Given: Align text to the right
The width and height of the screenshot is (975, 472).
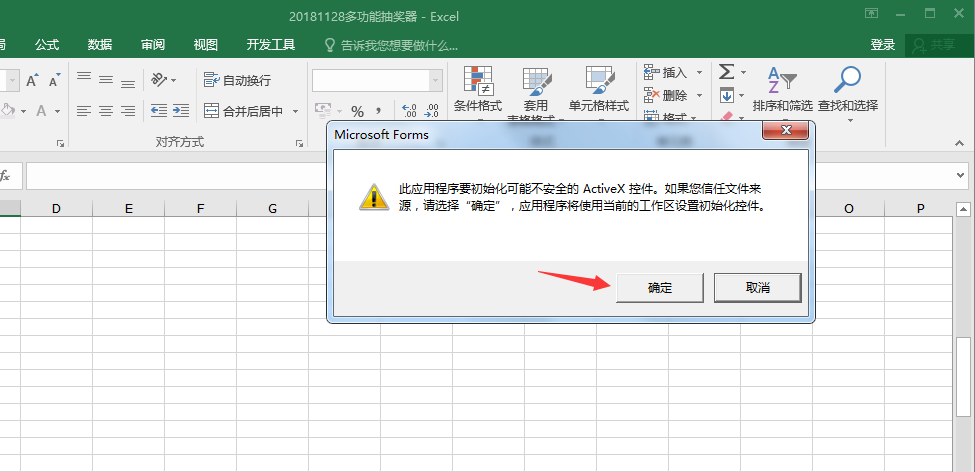Looking at the screenshot, I should pyautogui.click(x=127, y=111).
